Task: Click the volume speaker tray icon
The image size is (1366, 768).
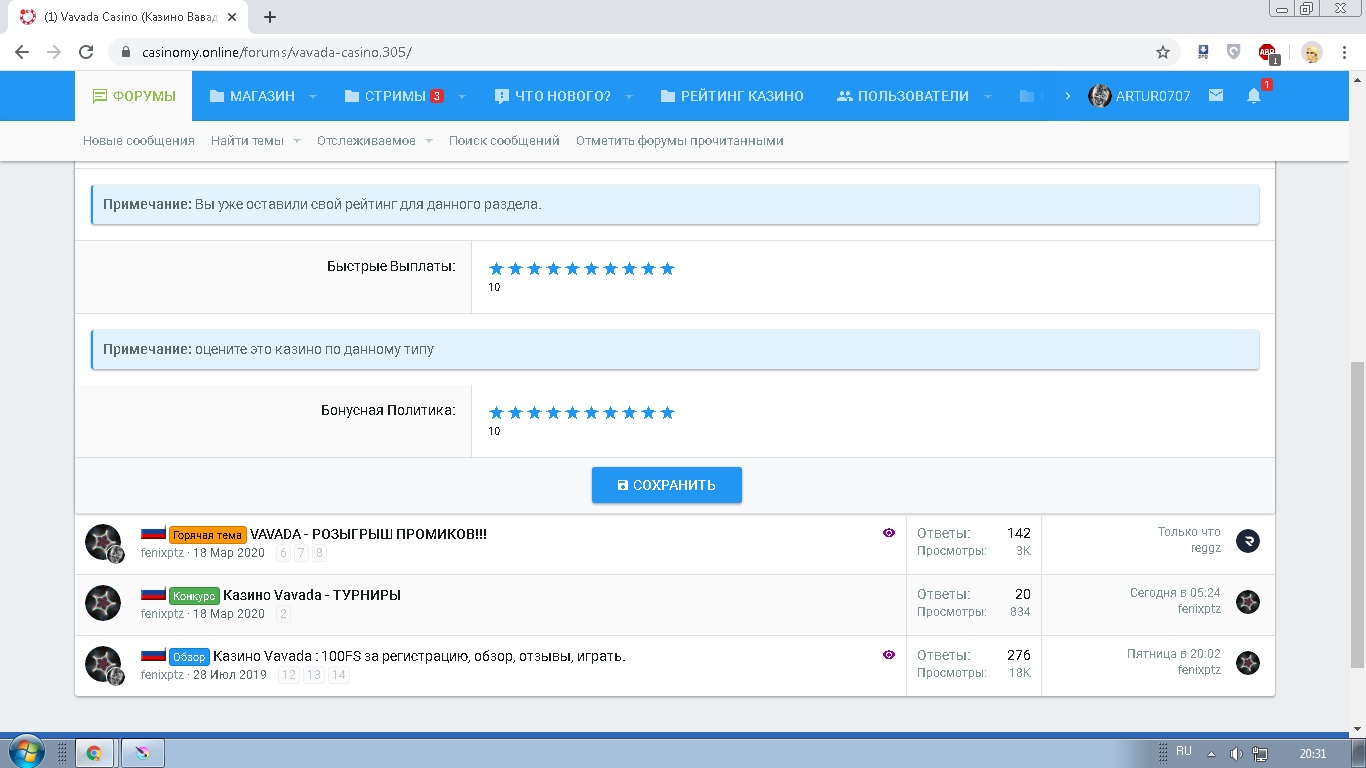Action: point(1236,753)
